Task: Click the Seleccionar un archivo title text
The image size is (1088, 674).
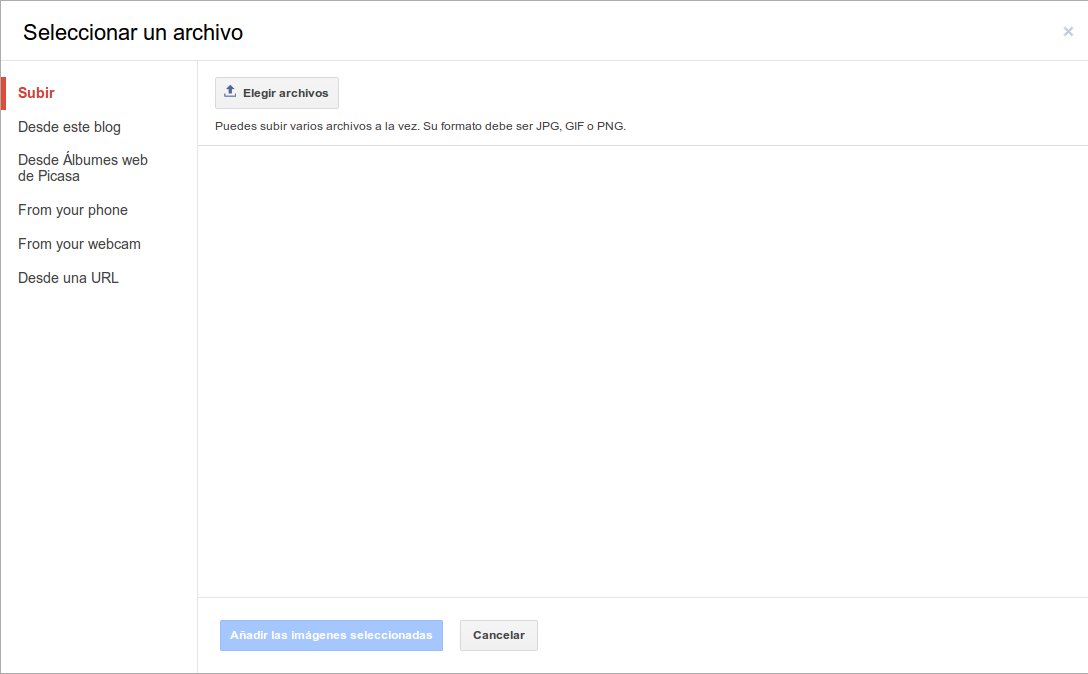Action: [x=133, y=32]
